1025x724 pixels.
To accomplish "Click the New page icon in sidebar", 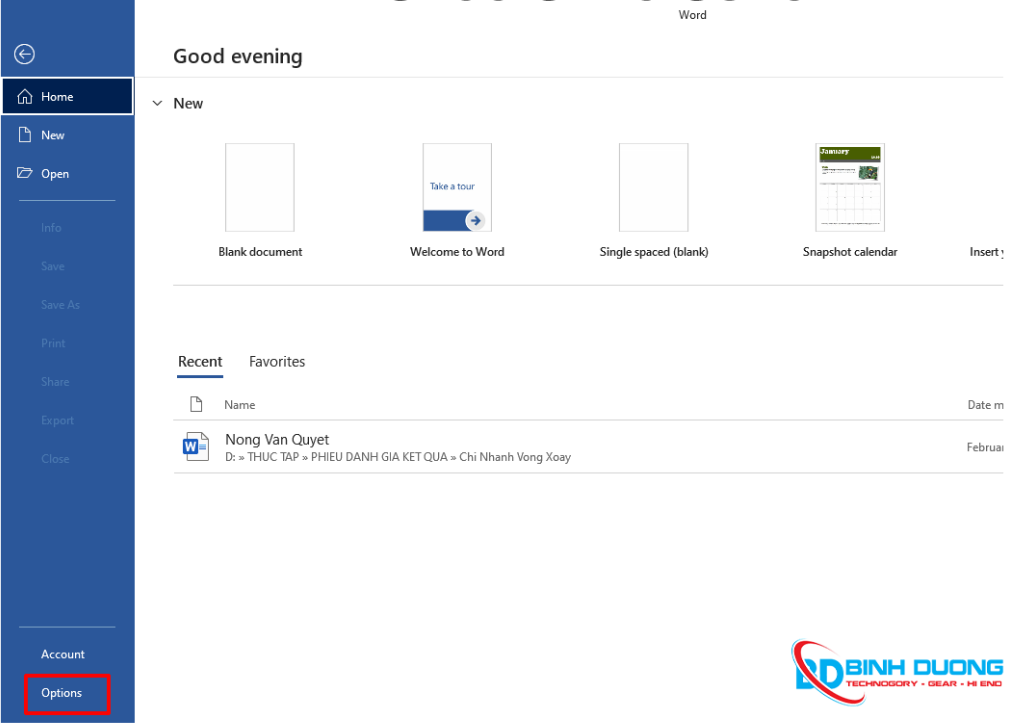I will 25,135.
